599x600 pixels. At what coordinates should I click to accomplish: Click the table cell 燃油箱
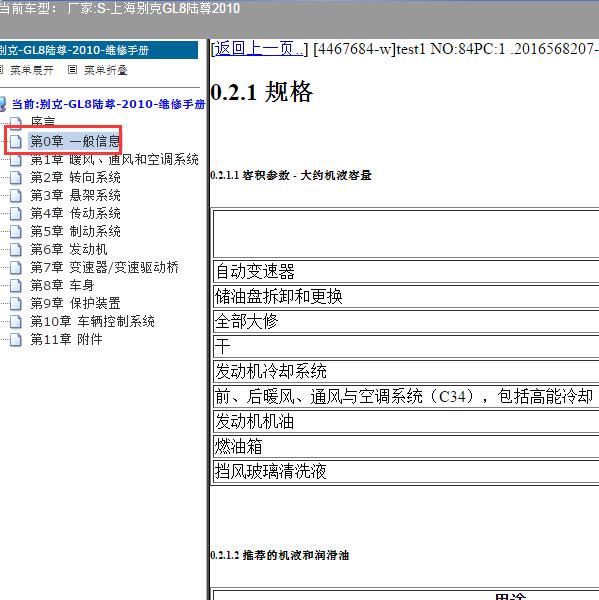(x=406, y=446)
